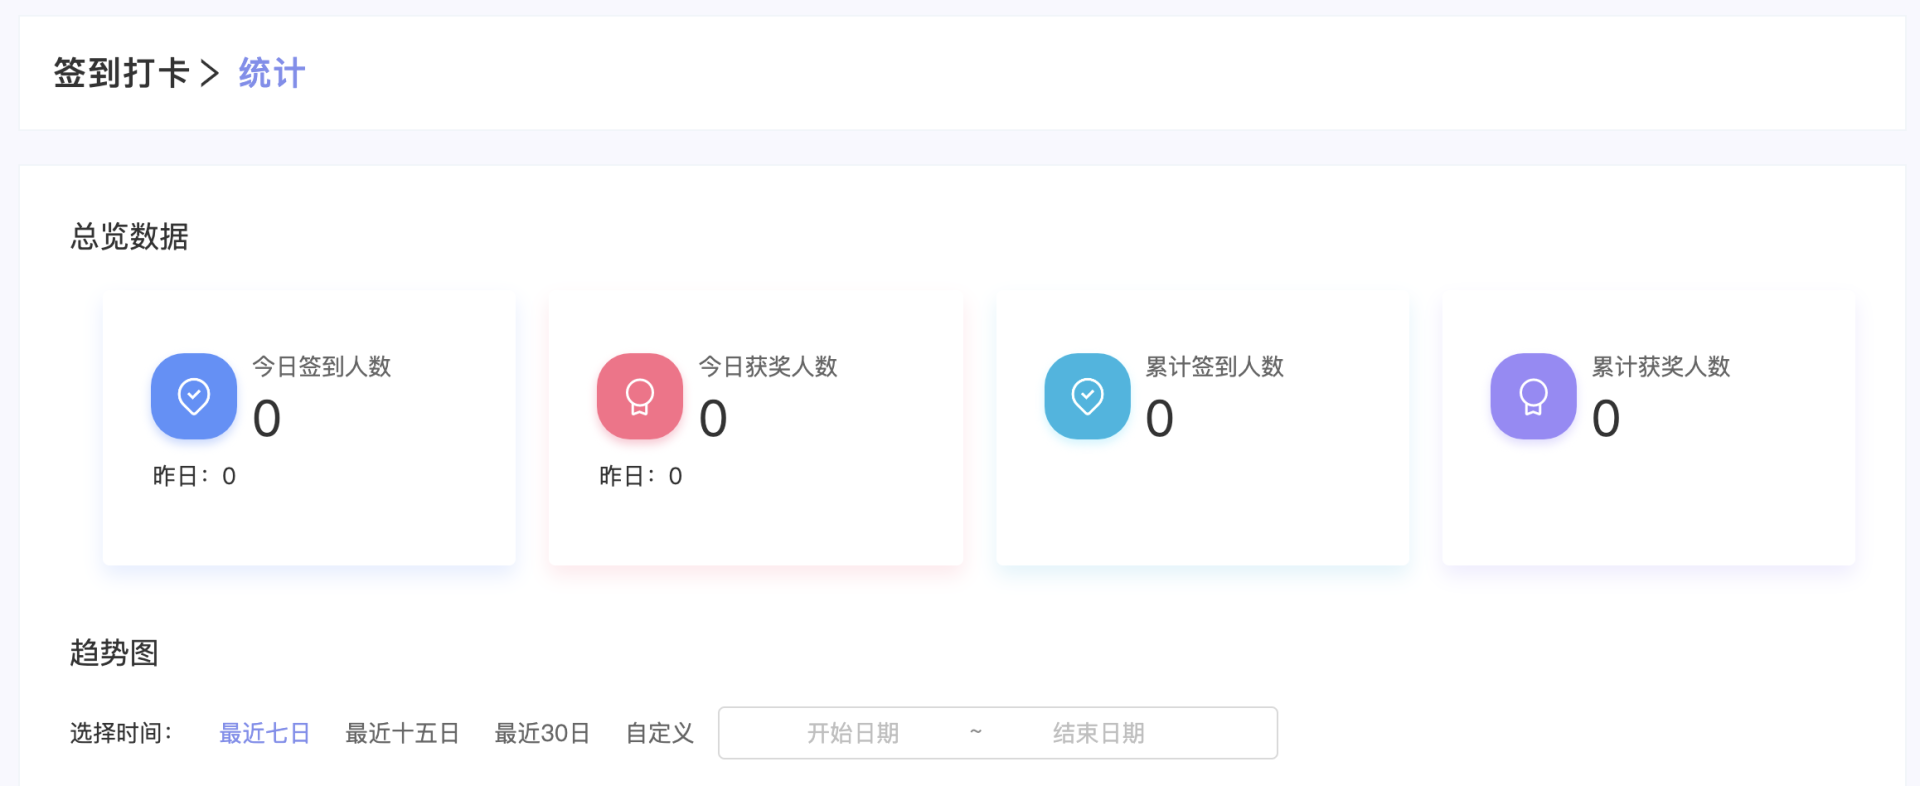Select the 最近十五日 time range
Viewport: 1920px width, 786px height.
(402, 733)
